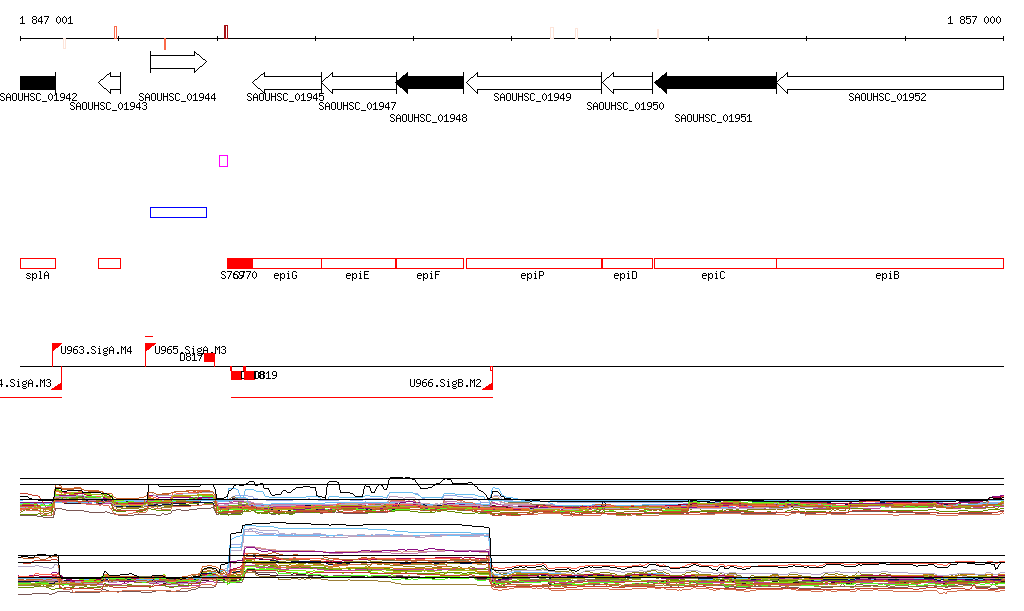Click the unlabeled red box below SAOUHSC_01943
This screenshot has width=1024, height=611.
(110, 264)
